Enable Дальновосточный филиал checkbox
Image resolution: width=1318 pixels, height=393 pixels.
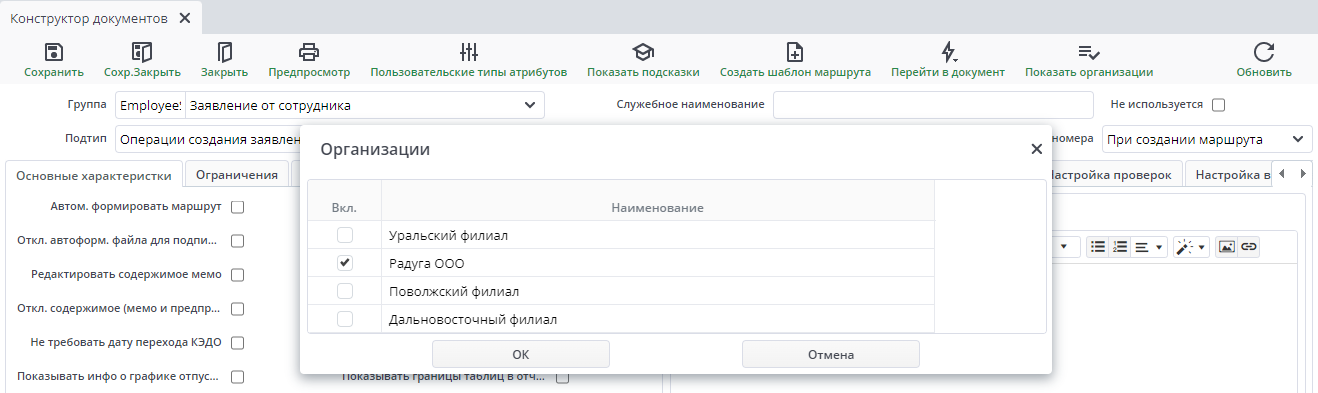[345, 319]
